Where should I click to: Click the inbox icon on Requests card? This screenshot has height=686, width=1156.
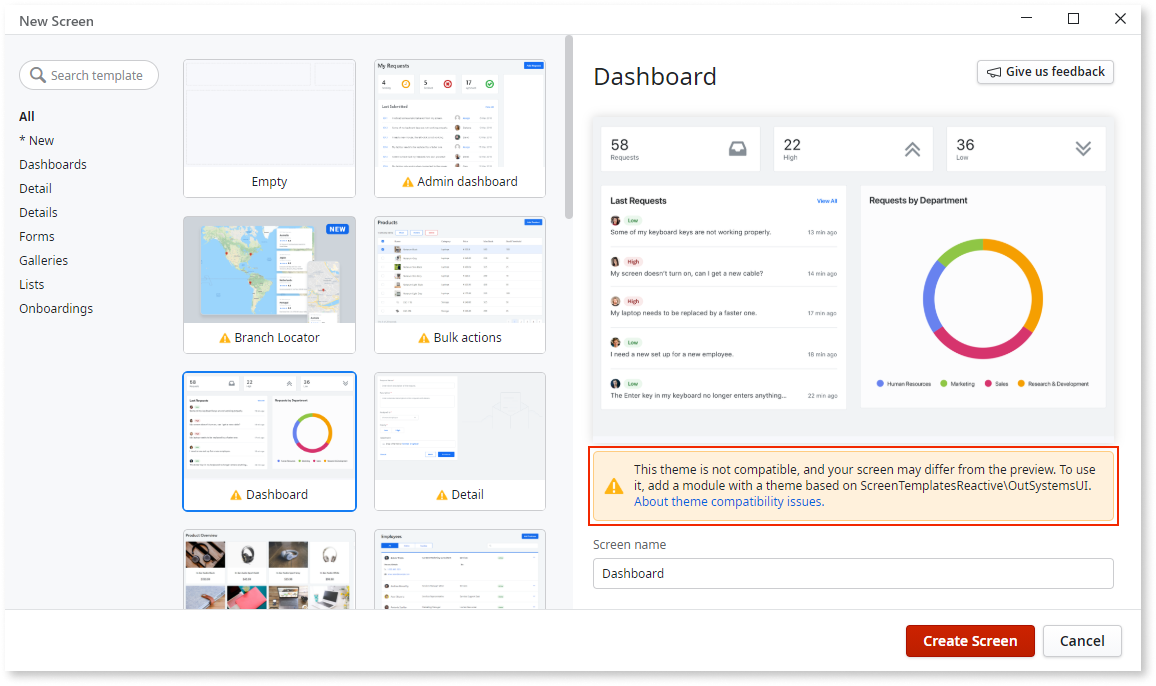coord(738,147)
